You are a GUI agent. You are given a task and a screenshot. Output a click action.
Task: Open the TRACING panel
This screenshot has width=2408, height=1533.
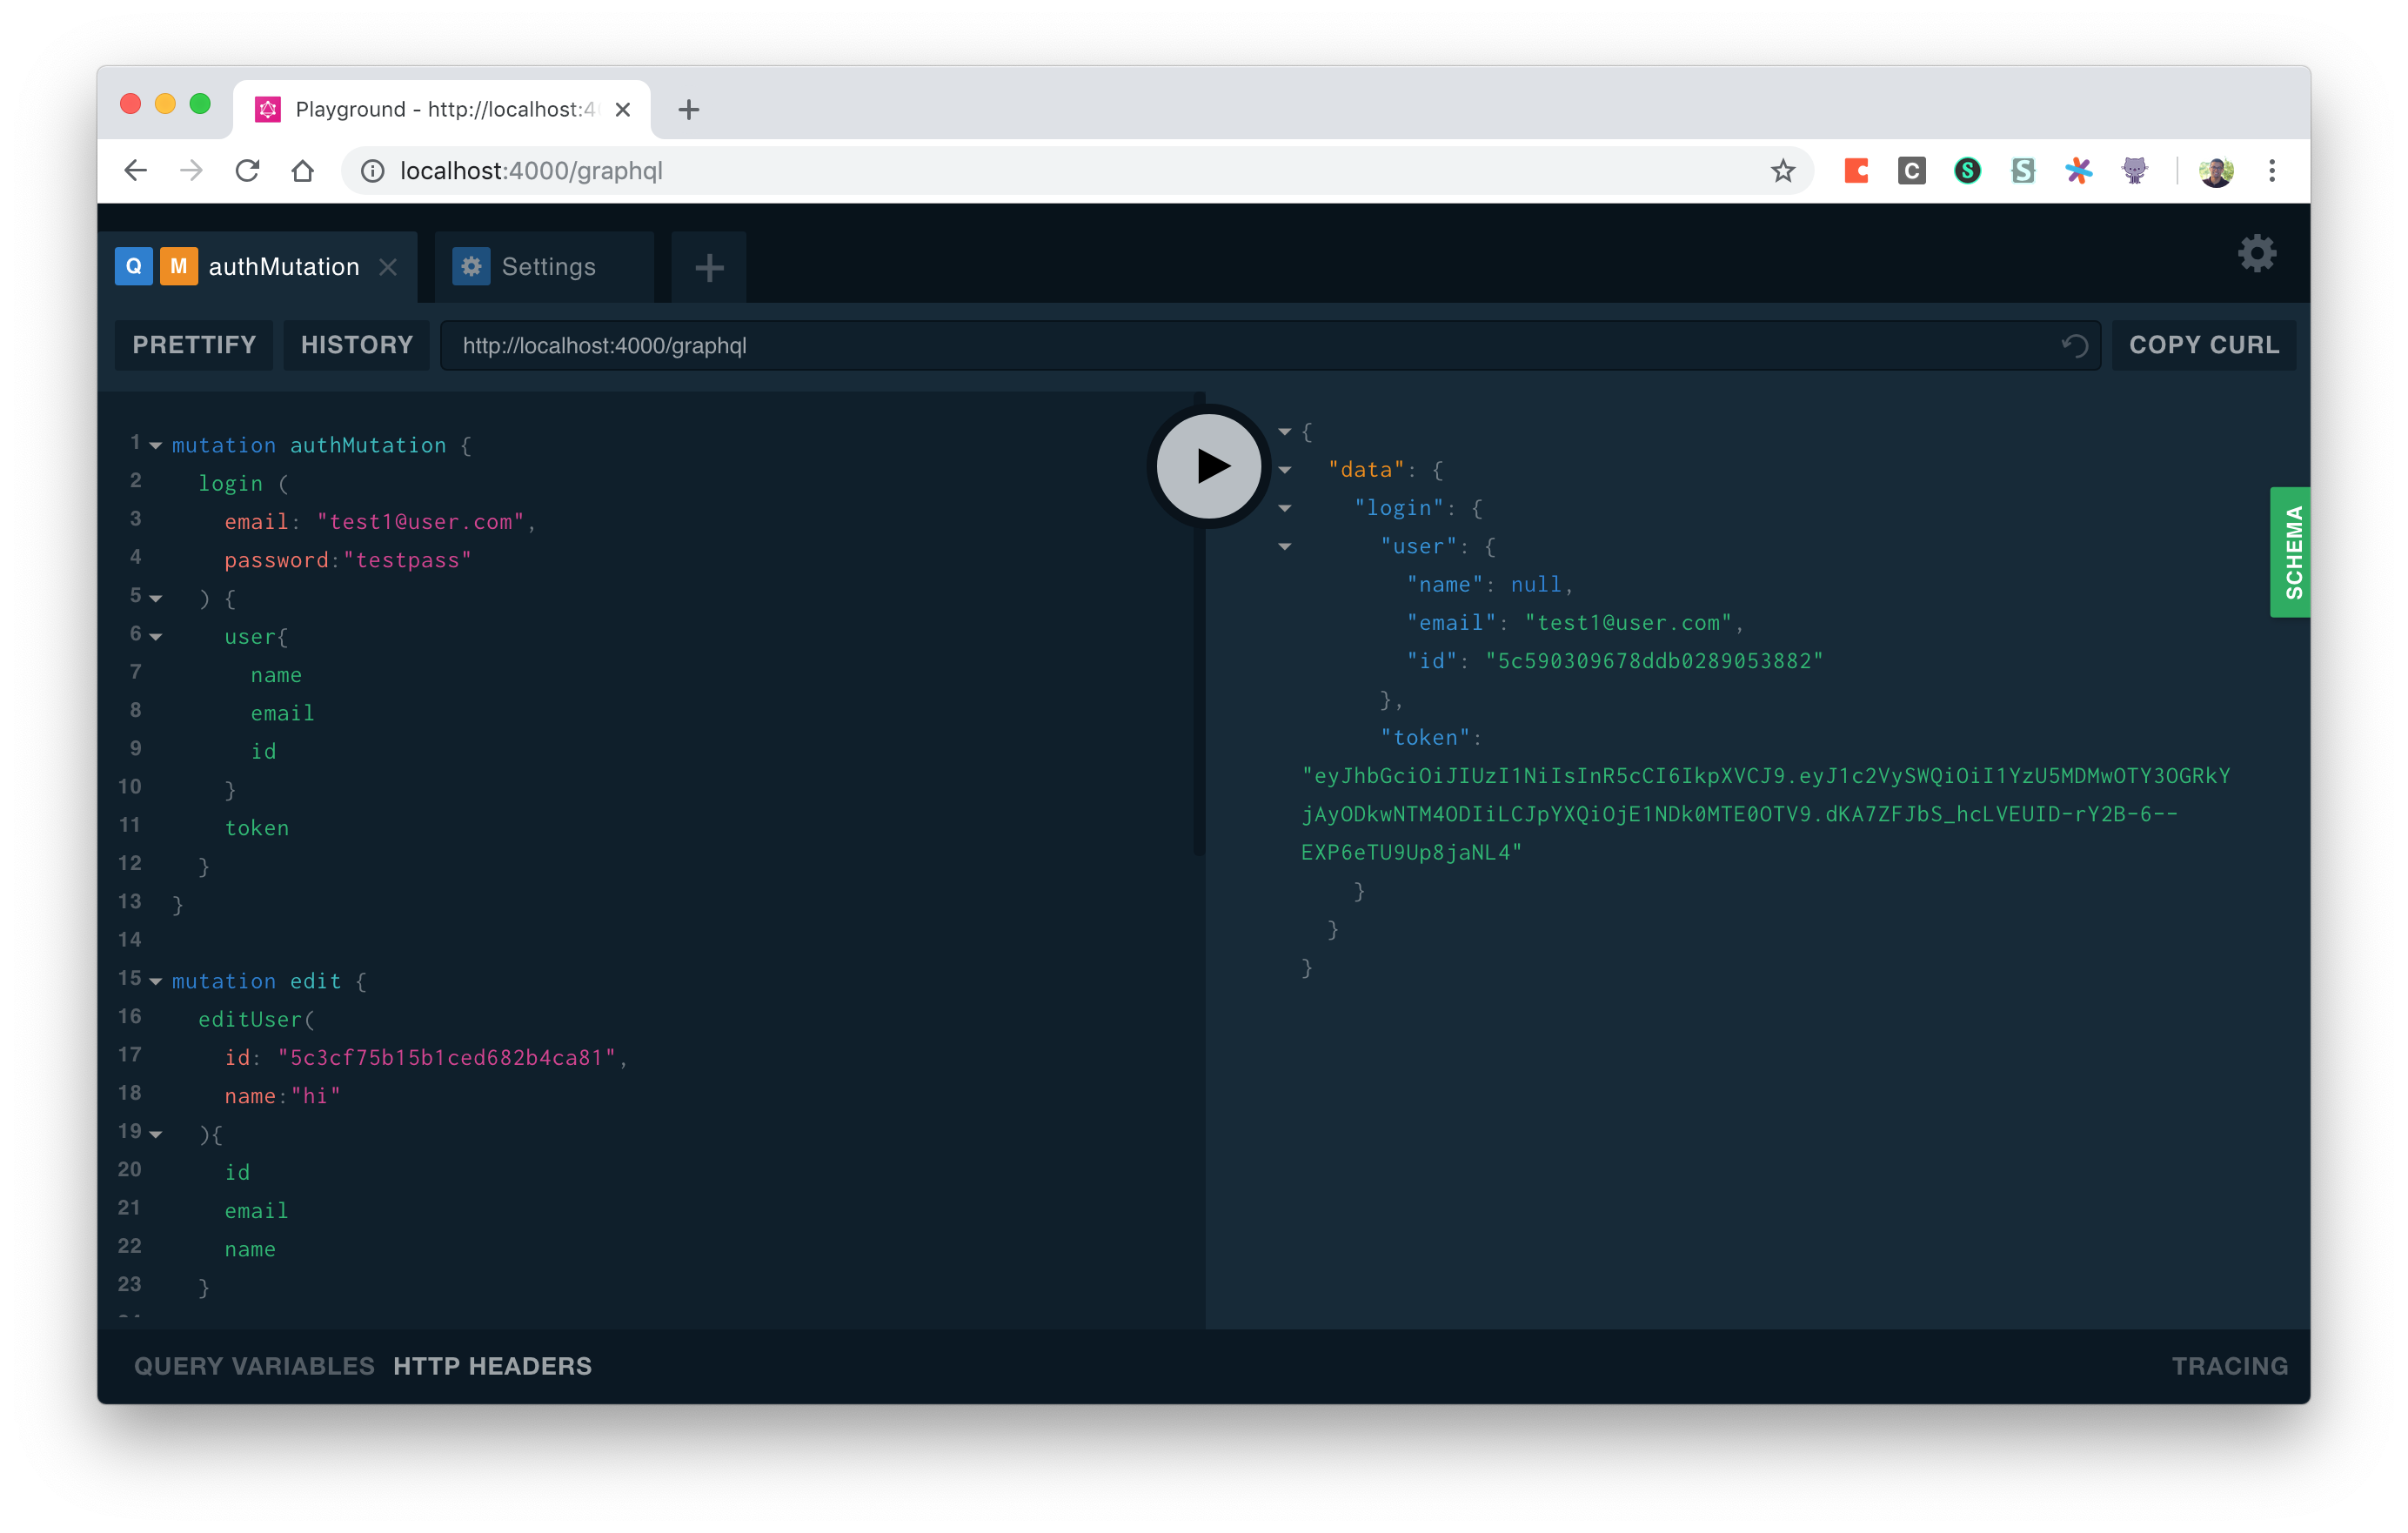click(2229, 1366)
